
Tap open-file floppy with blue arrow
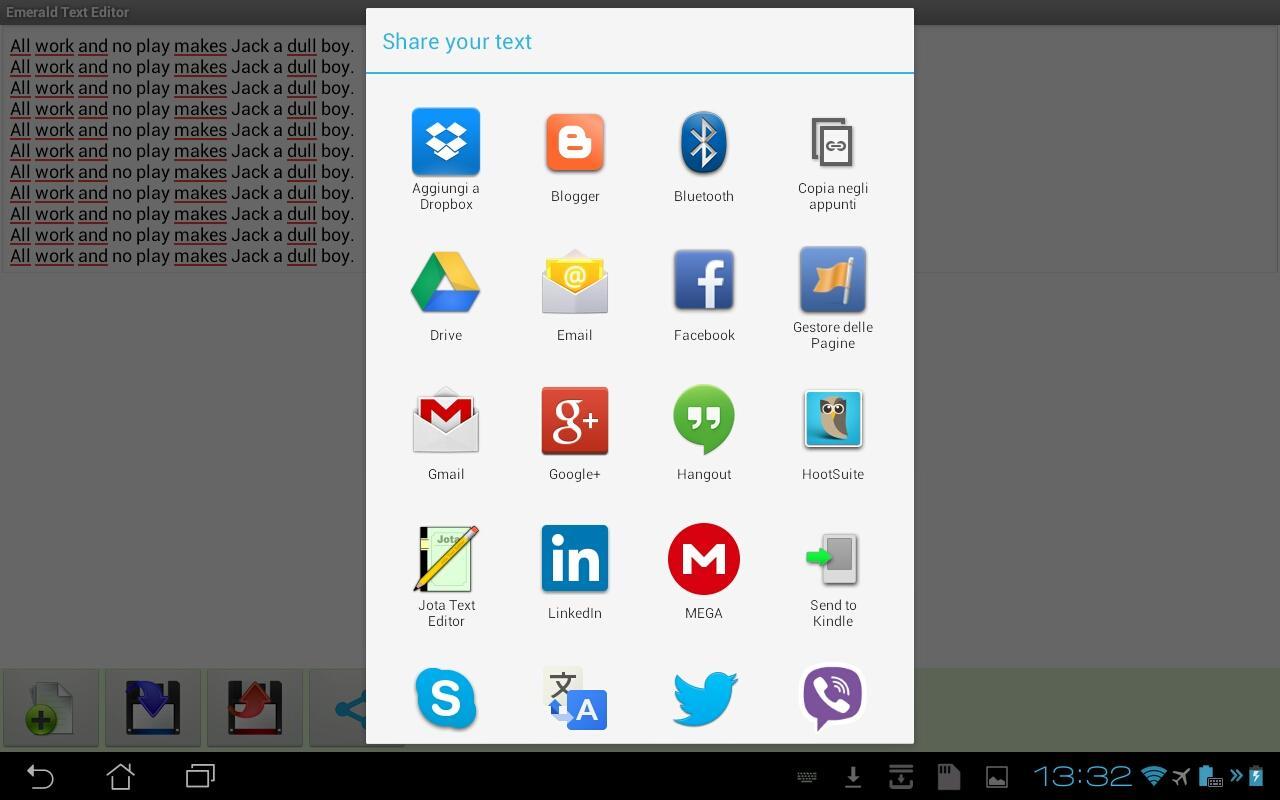tap(153, 708)
